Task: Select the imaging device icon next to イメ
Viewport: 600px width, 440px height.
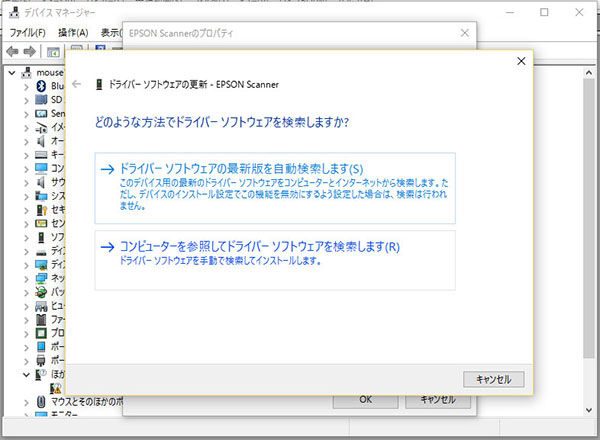Action: click(41, 127)
